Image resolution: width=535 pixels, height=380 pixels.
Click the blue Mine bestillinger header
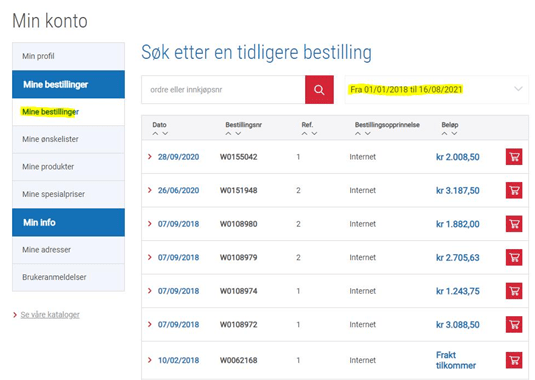[x=68, y=84]
